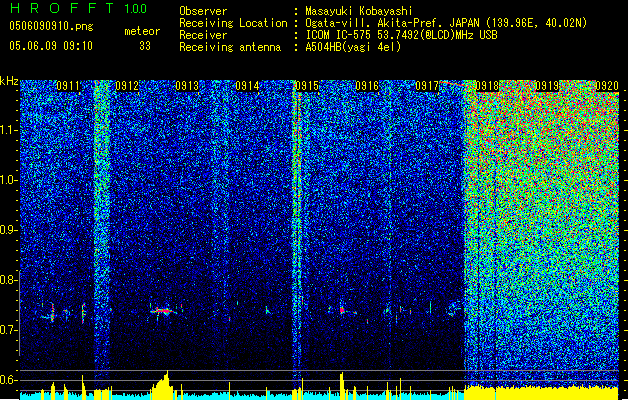This screenshot has width=629, height=400.
Task: Click the 0916 time marker
Action: click(367, 86)
